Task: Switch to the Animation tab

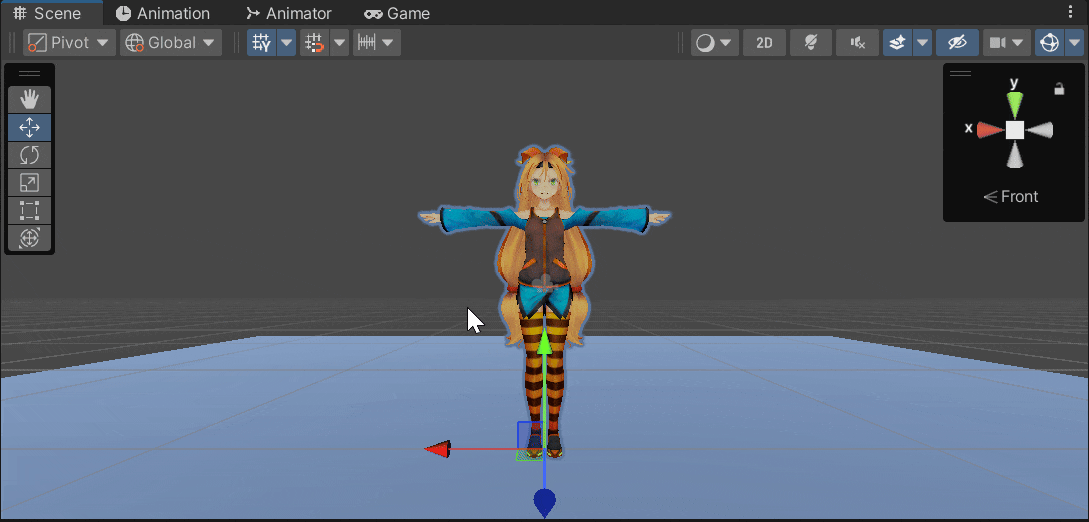Action: click(163, 13)
